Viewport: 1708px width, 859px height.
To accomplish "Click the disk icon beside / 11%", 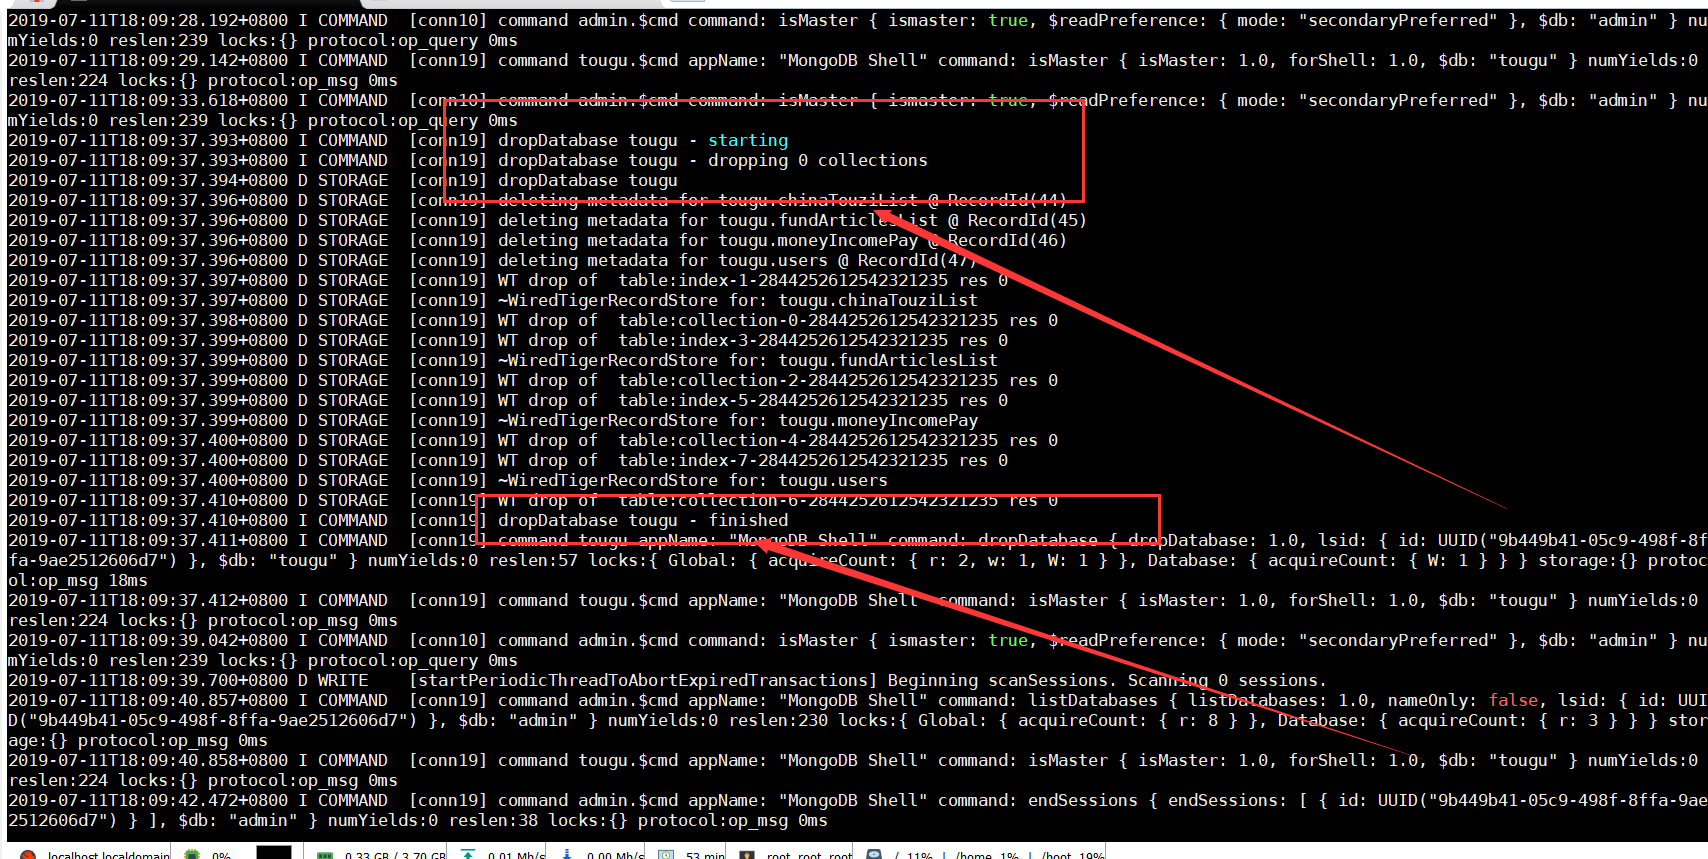I will click(x=874, y=854).
